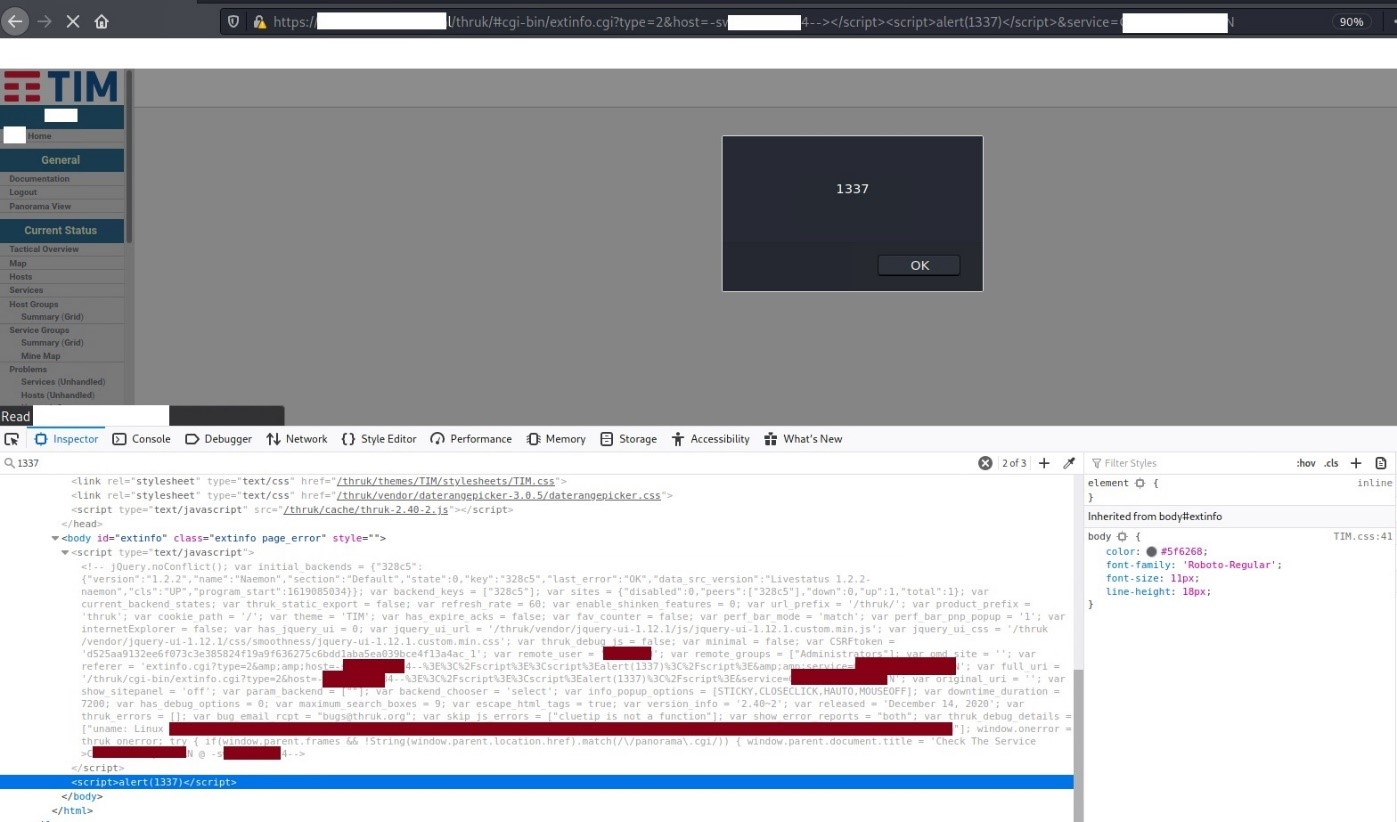
Task: Add a new CSS rule with plus icon
Action: (1356, 463)
